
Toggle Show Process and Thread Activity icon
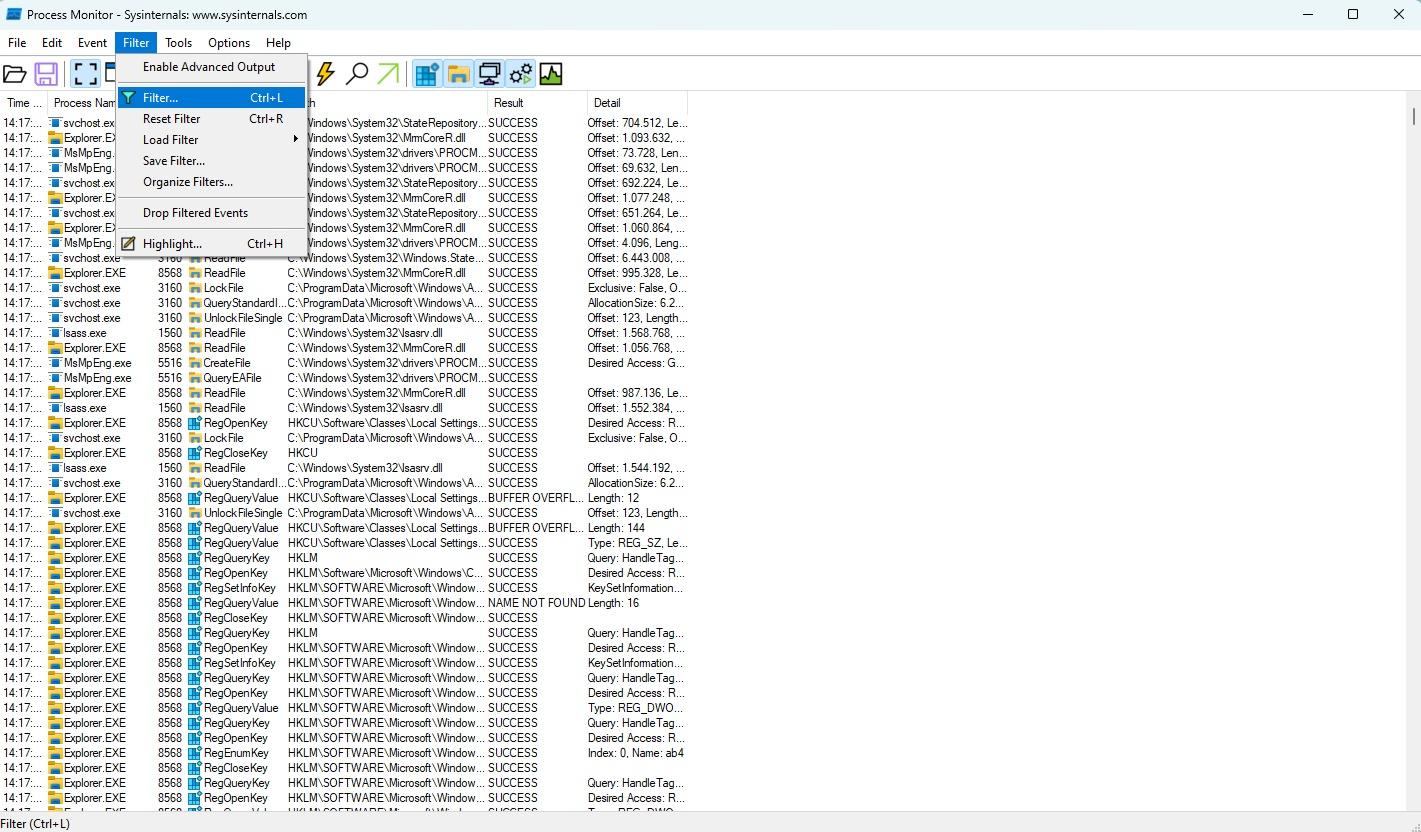(520, 74)
